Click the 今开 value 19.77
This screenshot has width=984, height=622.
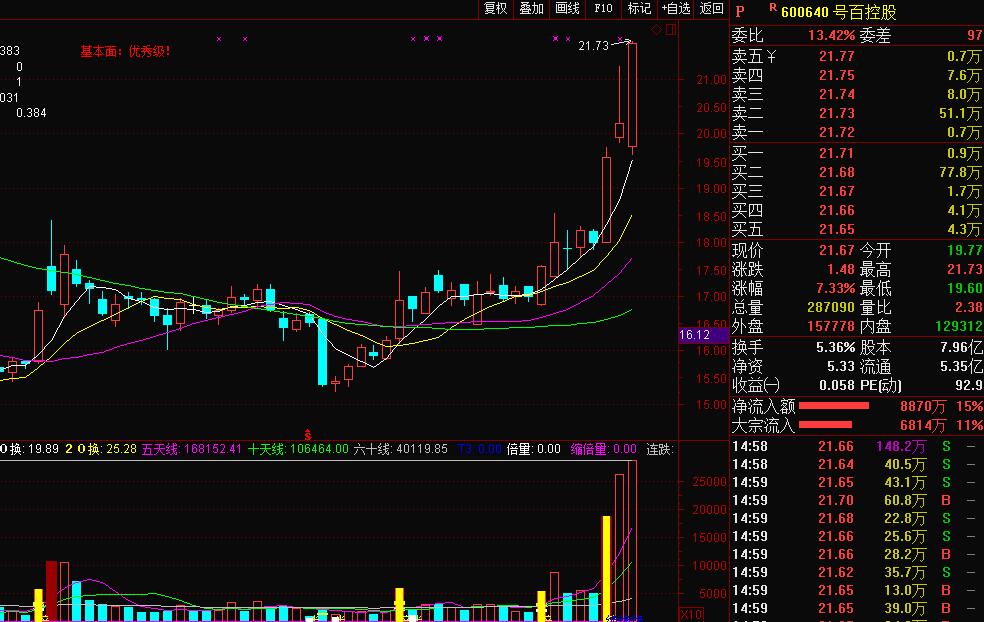point(965,250)
